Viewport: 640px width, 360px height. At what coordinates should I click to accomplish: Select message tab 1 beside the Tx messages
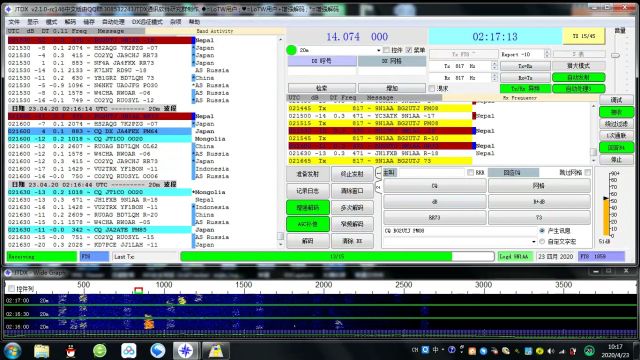(378, 173)
